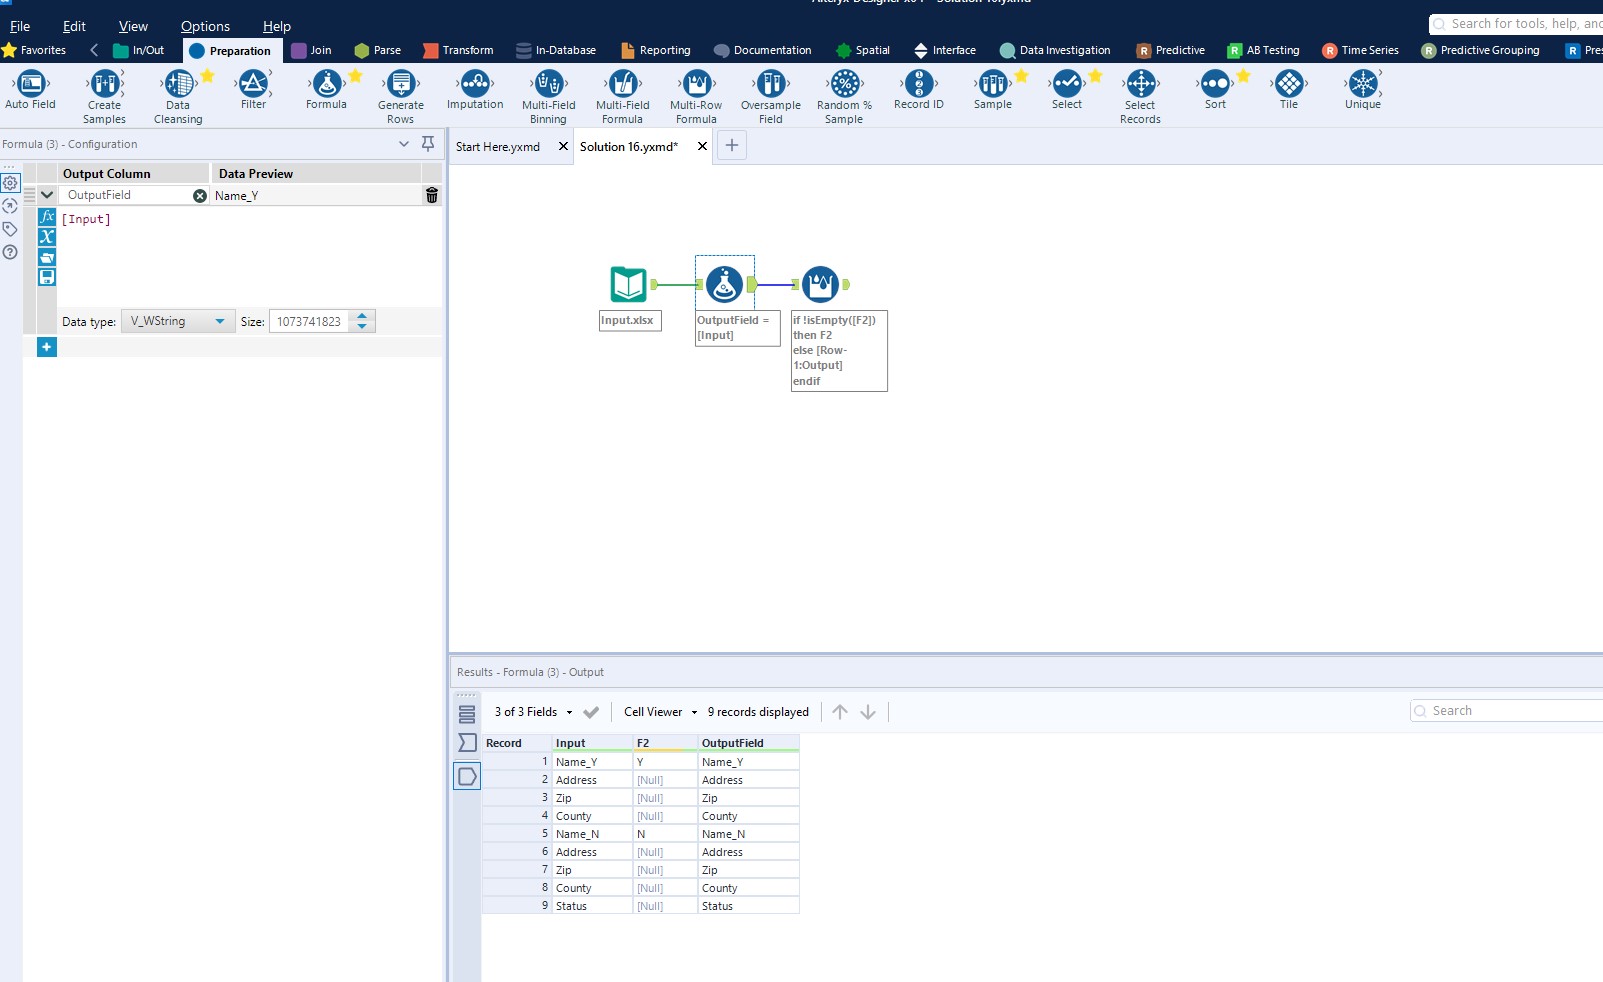The image size is (1603, 982).
Task: Increase the Size value with up arrow
Action: pyautogui.click(x=363, y=316)
